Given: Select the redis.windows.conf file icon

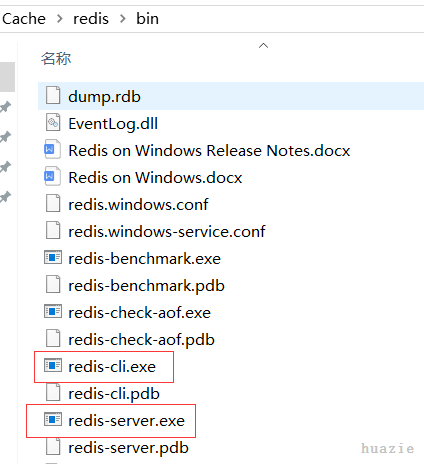Looking at the screenshot, I should [53, 203].
